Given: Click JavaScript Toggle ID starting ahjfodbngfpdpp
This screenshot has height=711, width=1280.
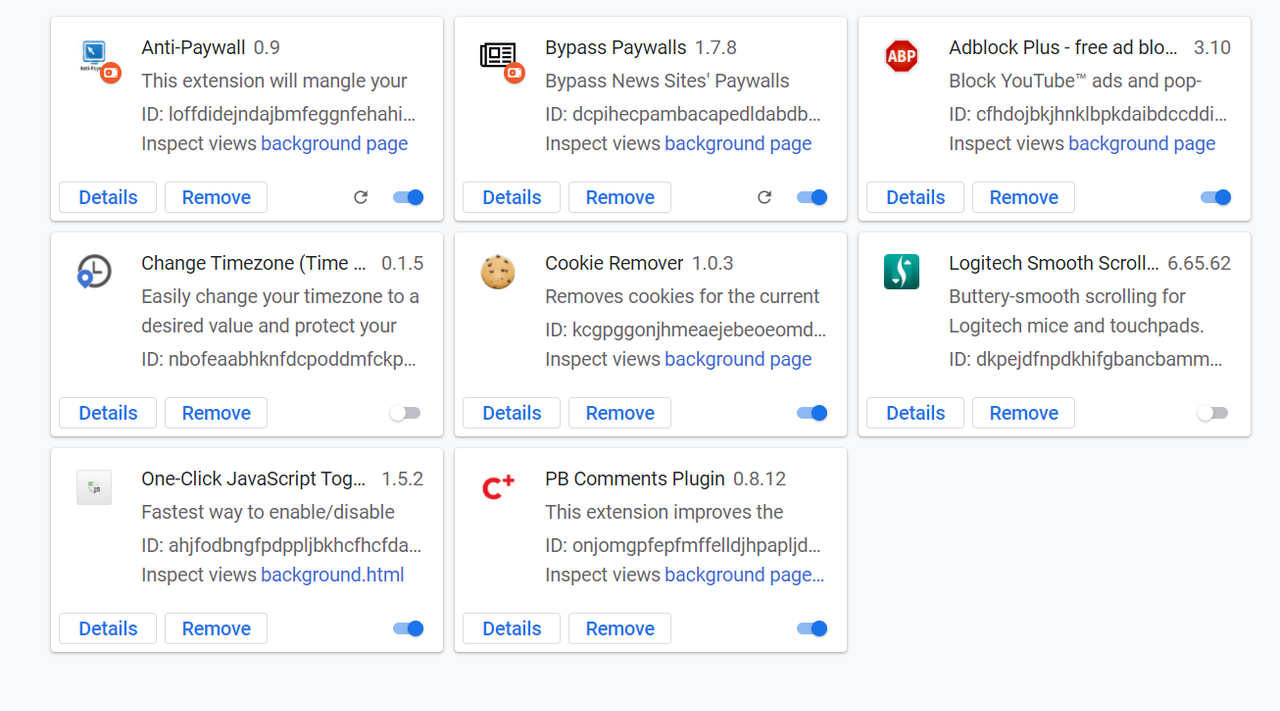Looking at the screenshot, I should tap(281, 545).
